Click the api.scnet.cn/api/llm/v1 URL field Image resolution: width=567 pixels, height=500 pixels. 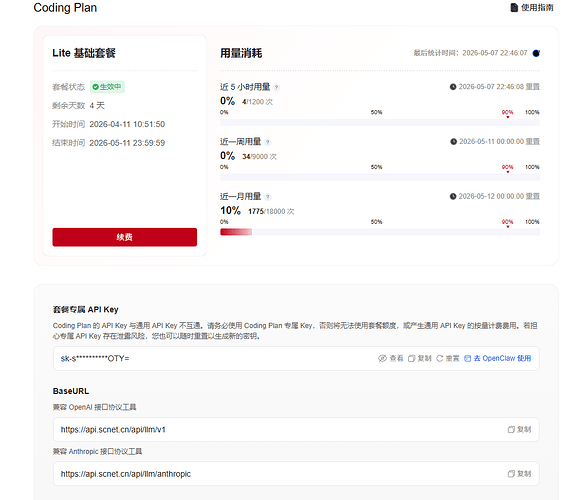click(296, 430)
